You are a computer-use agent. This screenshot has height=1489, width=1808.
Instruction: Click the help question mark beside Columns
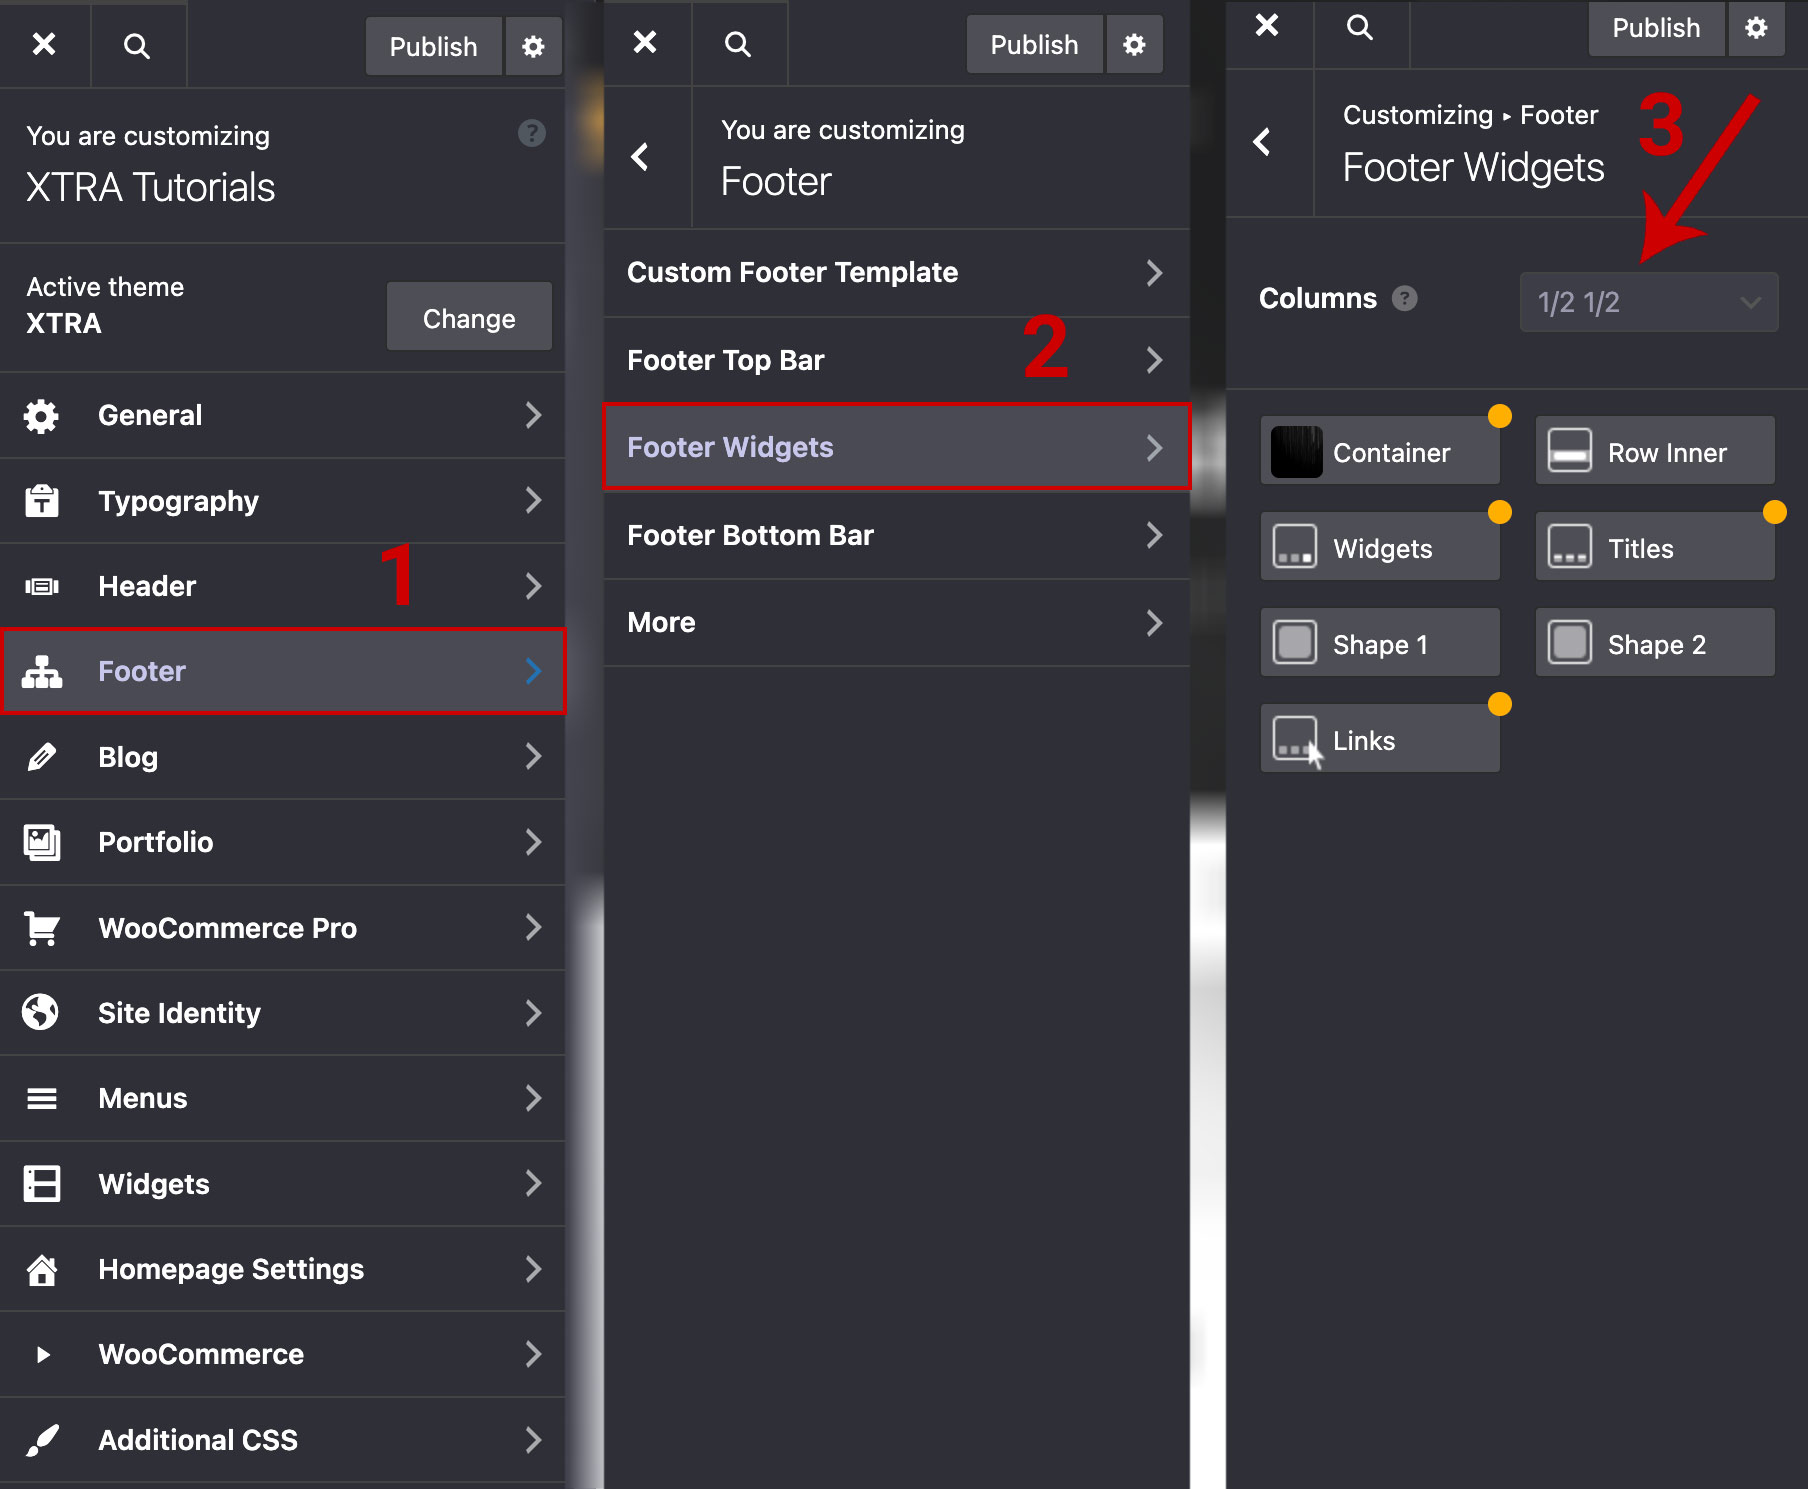1405,298
